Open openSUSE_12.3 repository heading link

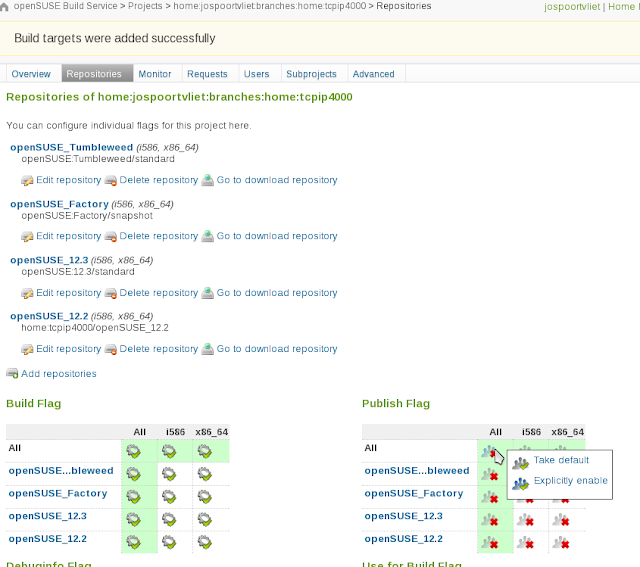tap(49, 260)
